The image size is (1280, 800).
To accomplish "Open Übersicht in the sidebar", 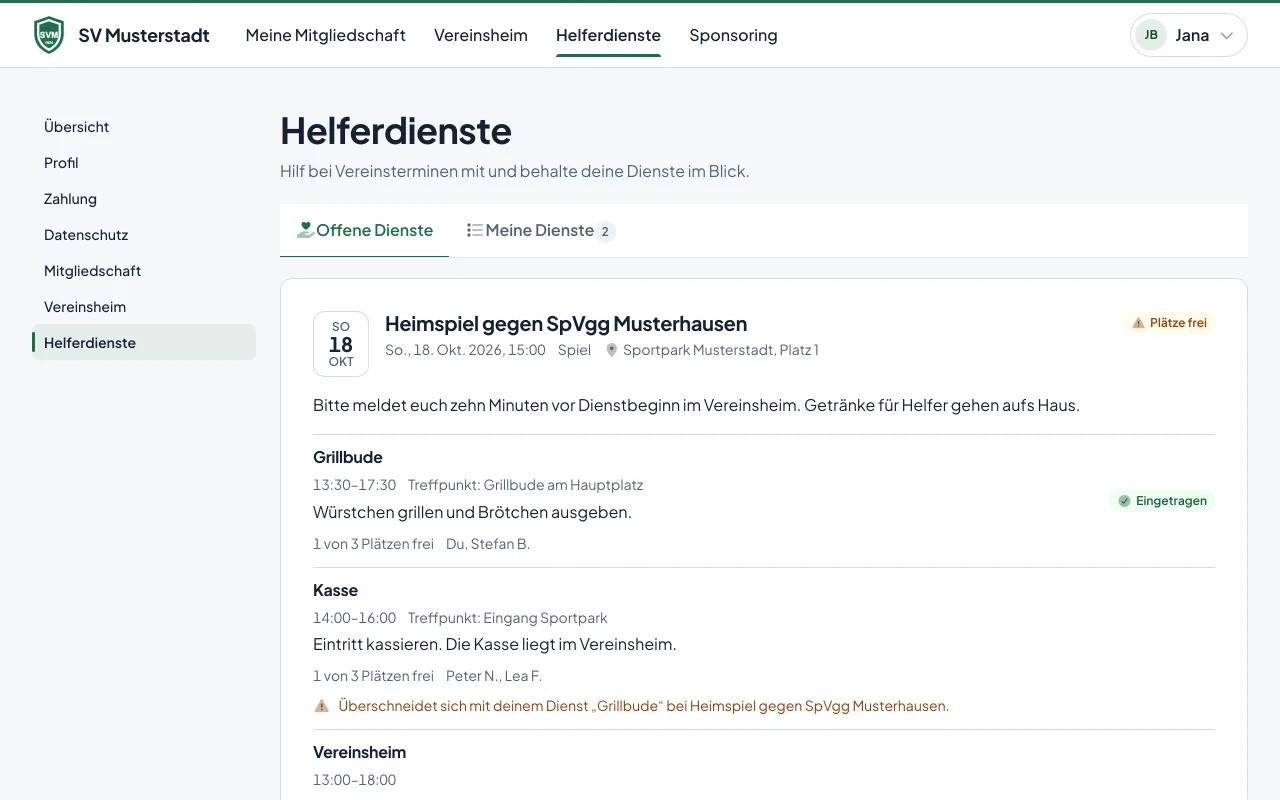I will pos(144,127).
